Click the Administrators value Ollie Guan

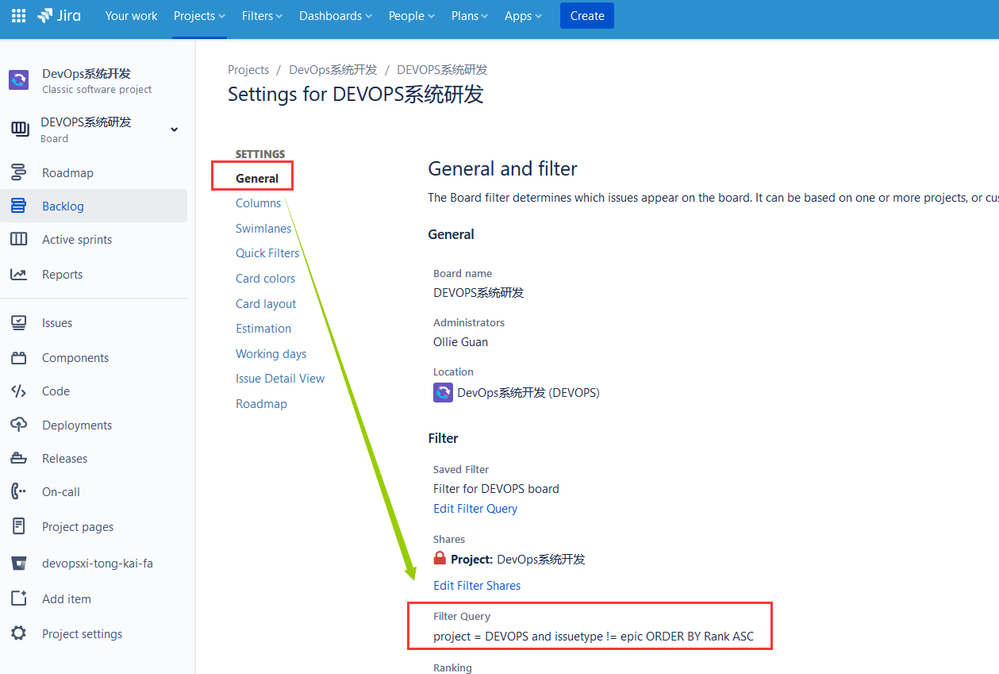[461, 342]
